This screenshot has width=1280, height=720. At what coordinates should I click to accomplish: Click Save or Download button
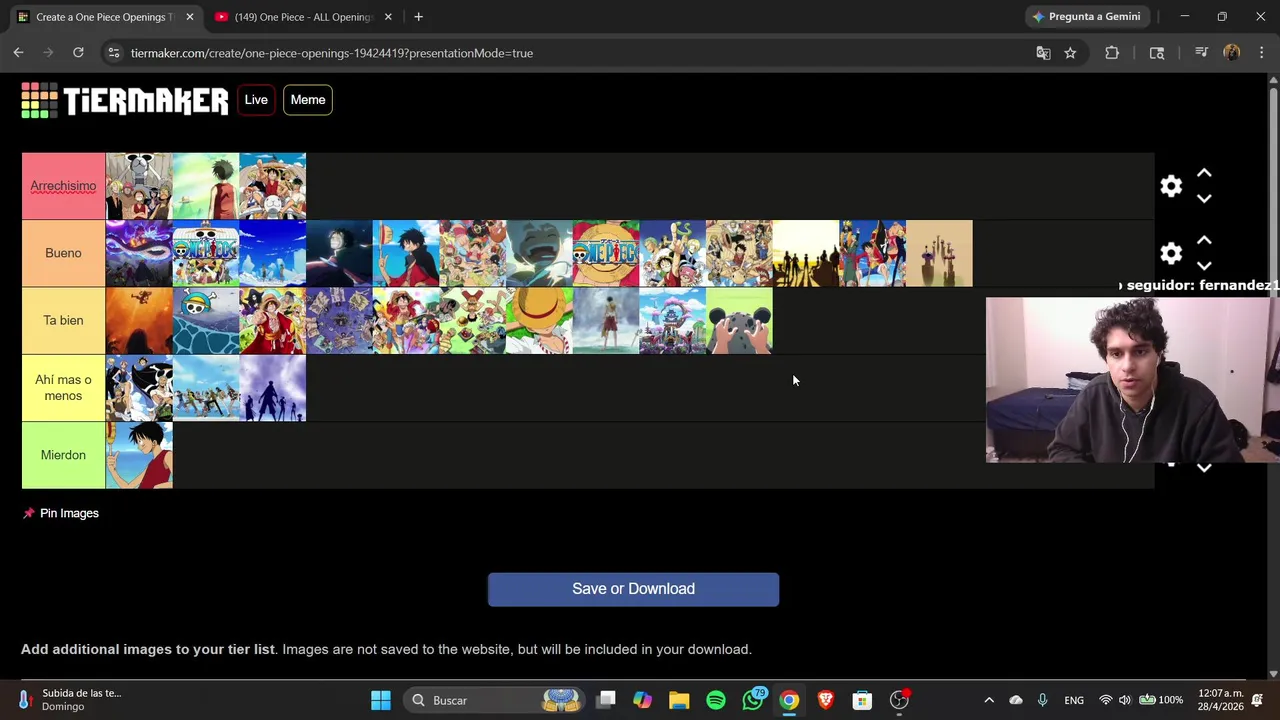[633, 589]
